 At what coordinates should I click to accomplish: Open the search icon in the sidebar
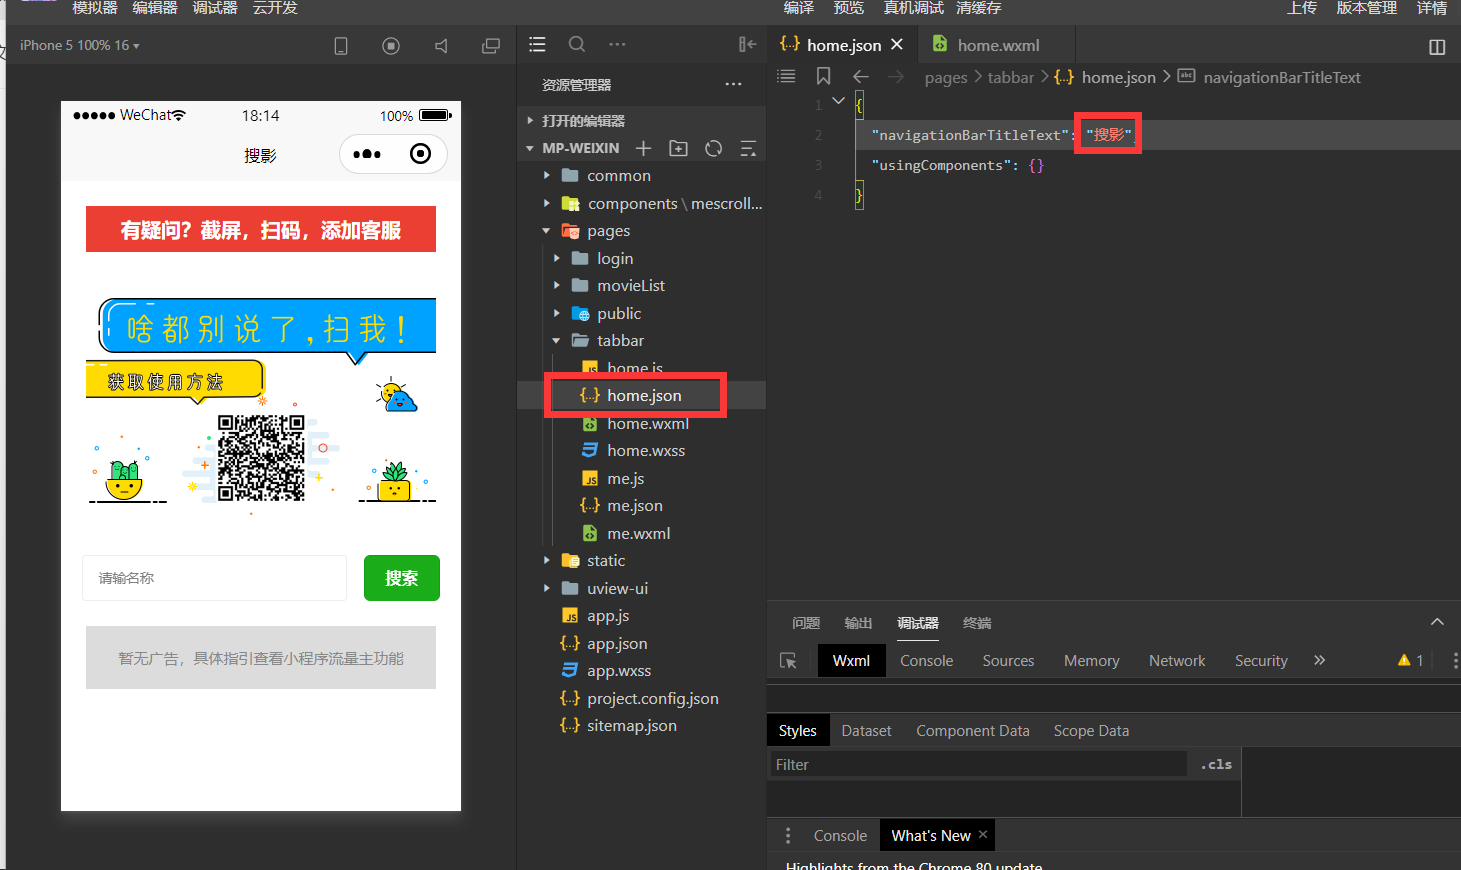(577, 44)
